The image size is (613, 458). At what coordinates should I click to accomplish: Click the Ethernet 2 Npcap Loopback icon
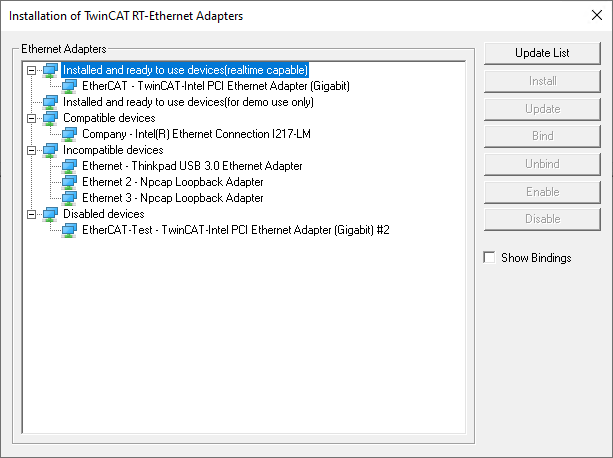coord(70,182)
